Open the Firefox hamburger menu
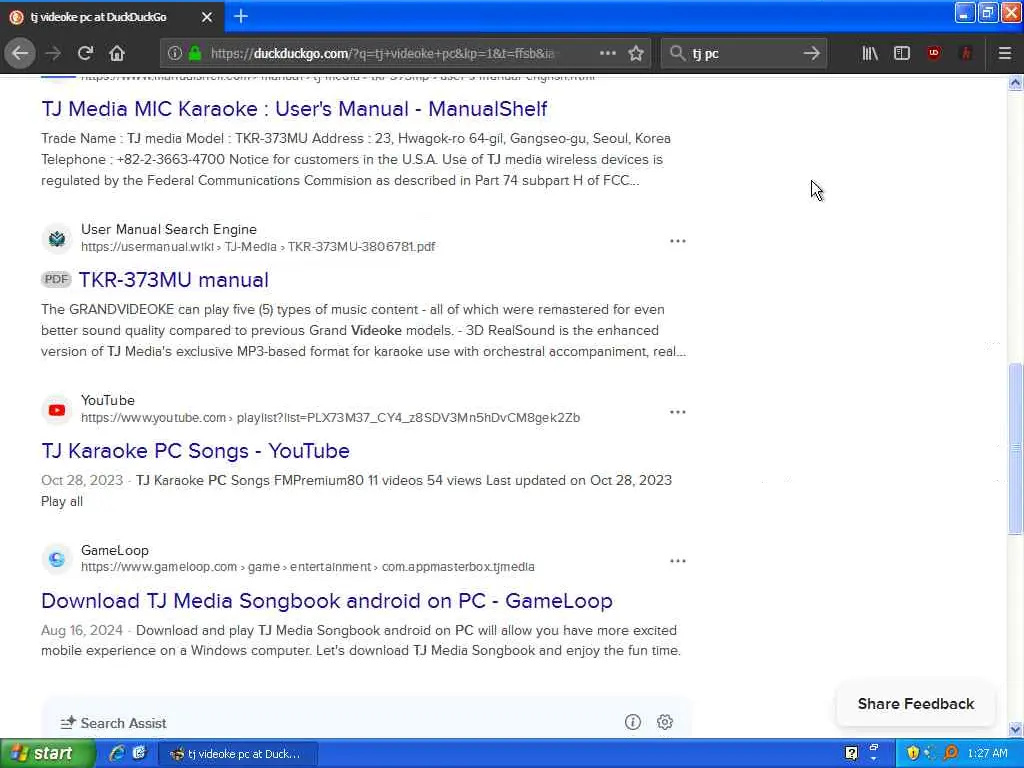The width and height of the screenshot is (1024, 768). (1004, 53)
